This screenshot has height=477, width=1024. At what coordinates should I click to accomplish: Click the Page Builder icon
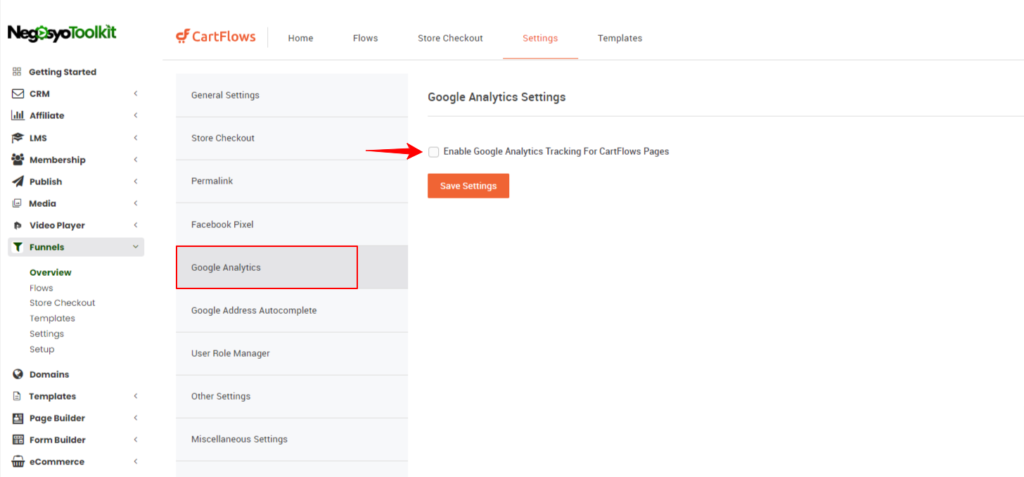[18, 418]
